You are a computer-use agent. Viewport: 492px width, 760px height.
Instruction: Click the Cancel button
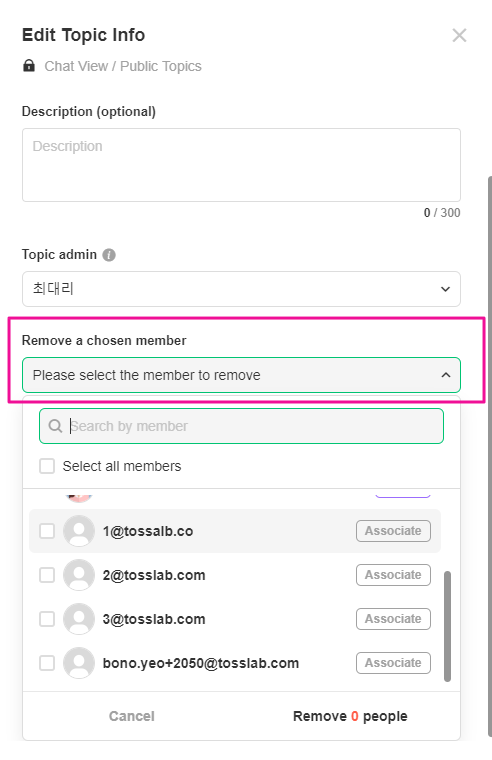(131, 716)
